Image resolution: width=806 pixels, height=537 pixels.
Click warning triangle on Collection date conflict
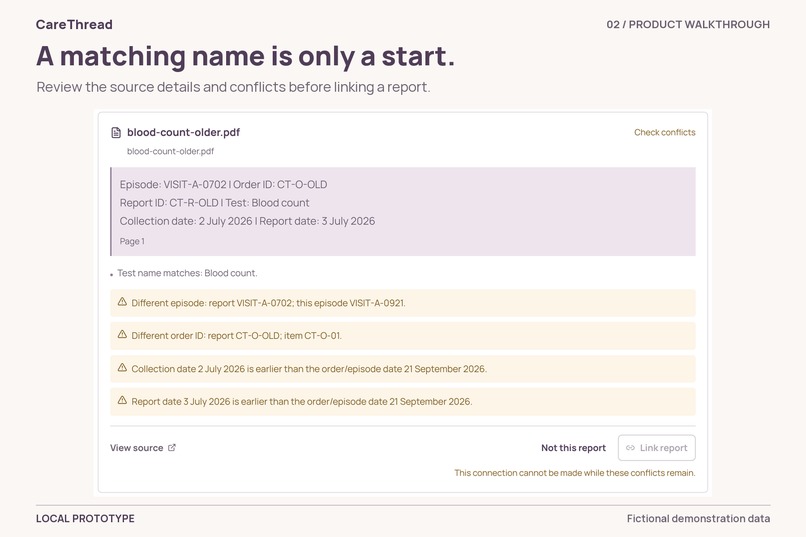[122, 367]
